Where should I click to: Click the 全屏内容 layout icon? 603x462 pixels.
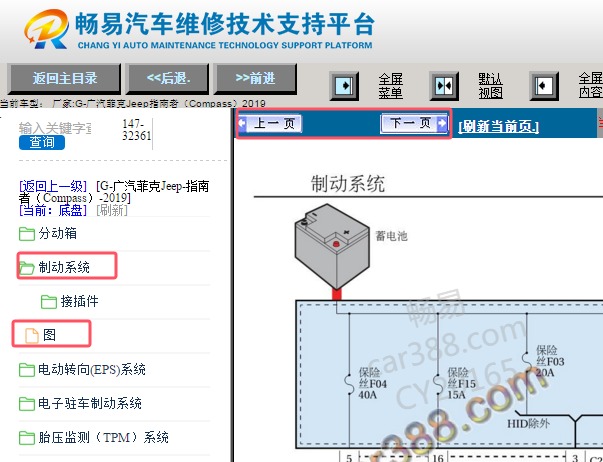pos(544,86)
